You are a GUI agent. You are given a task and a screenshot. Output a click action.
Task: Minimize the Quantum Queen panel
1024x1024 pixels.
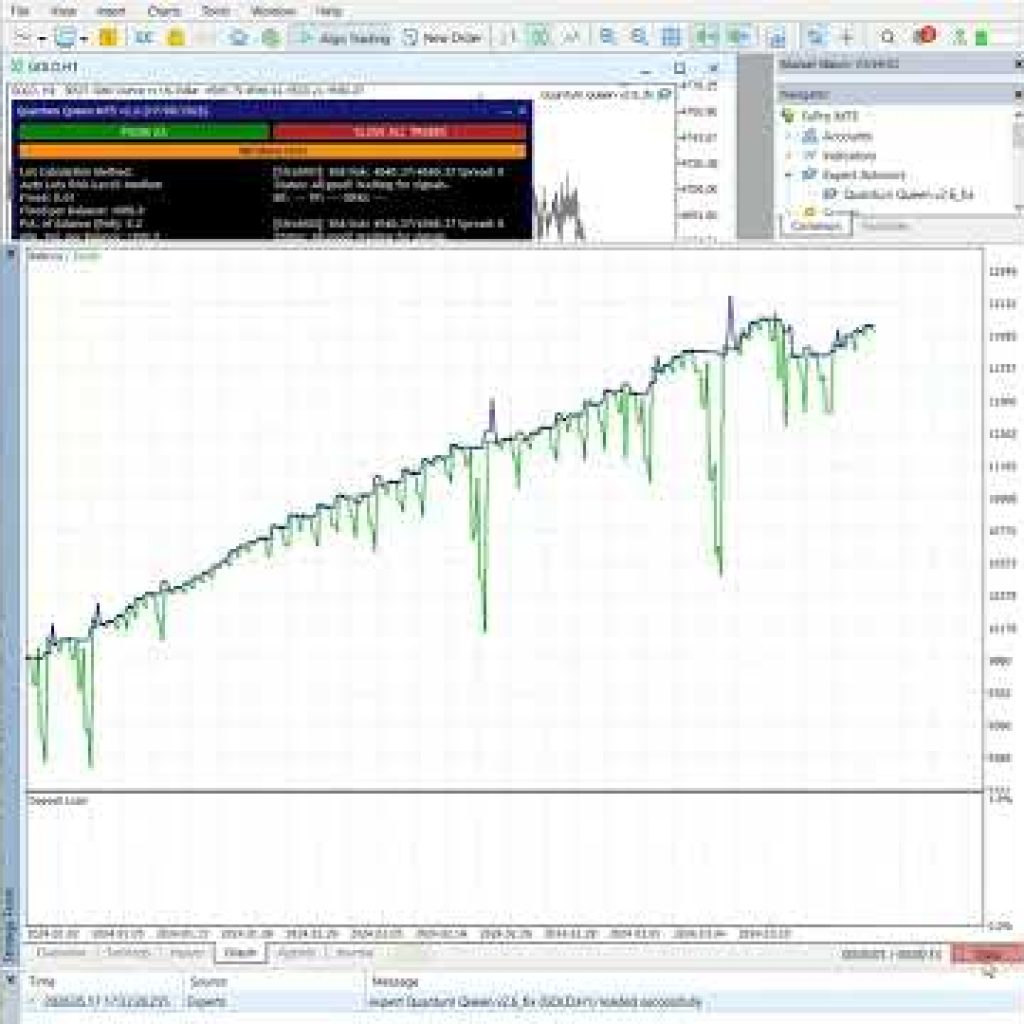click(506, 112)
